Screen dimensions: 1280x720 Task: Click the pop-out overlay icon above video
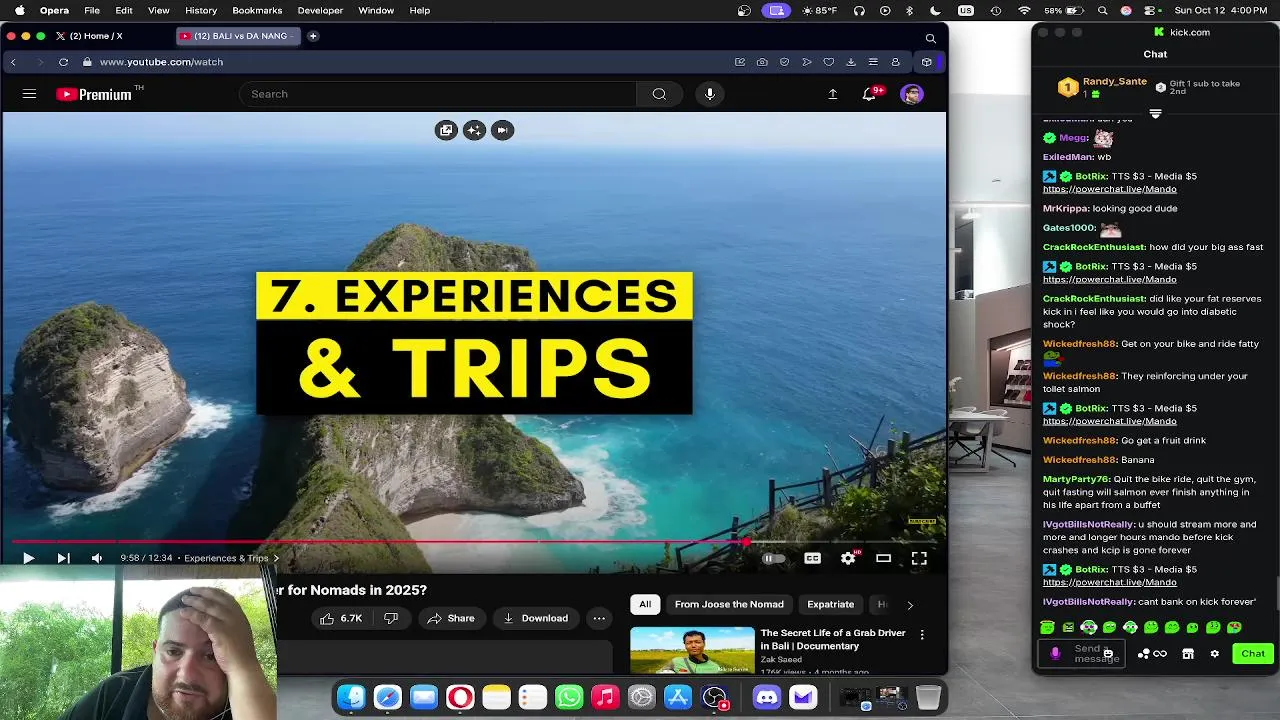pyautogui.click(x=446, y=130)
